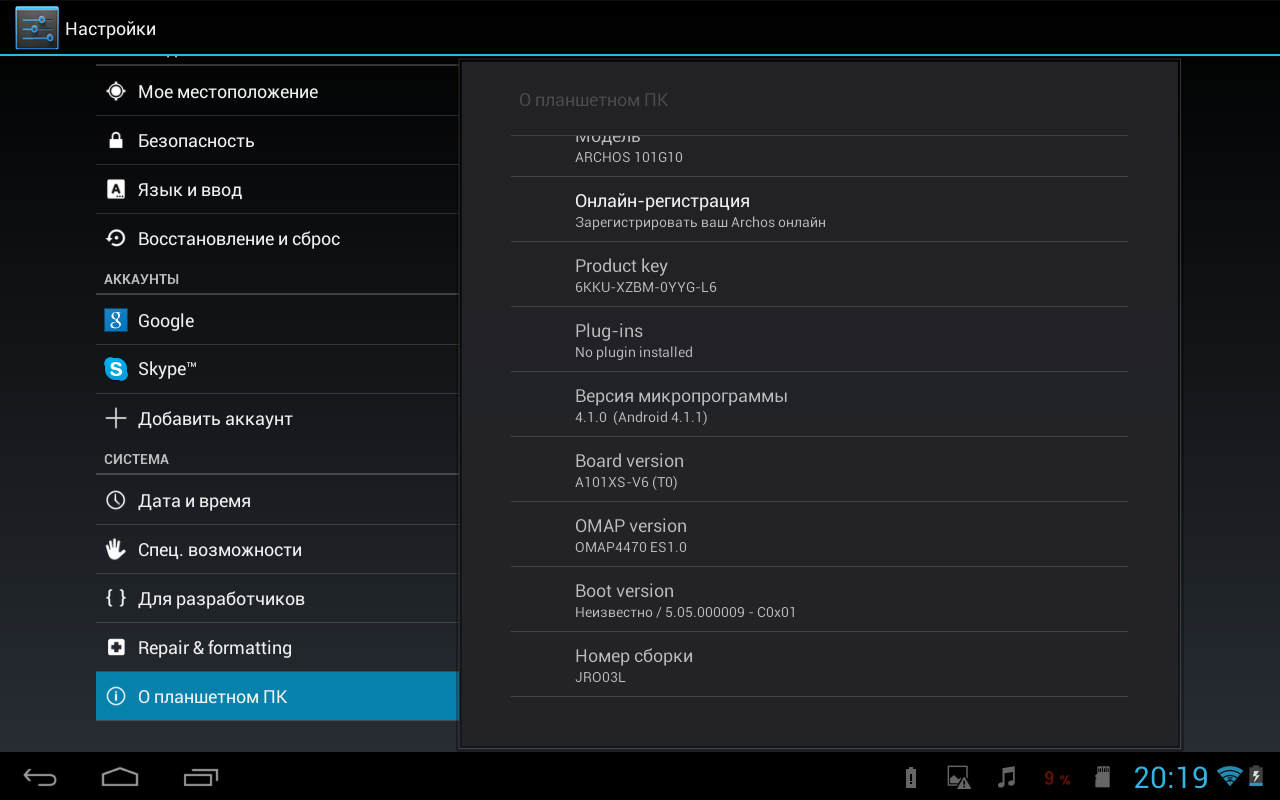1280x800 pixels.
Task: Tap the Настройки title text
Action: pyautogui.click(x=110, y=29)
